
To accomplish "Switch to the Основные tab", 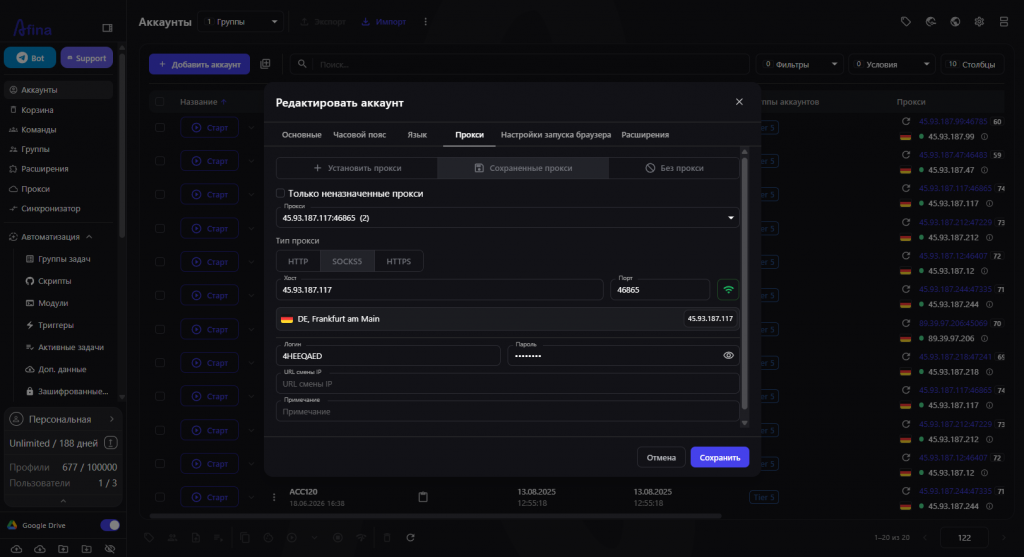I will point(301,135).
